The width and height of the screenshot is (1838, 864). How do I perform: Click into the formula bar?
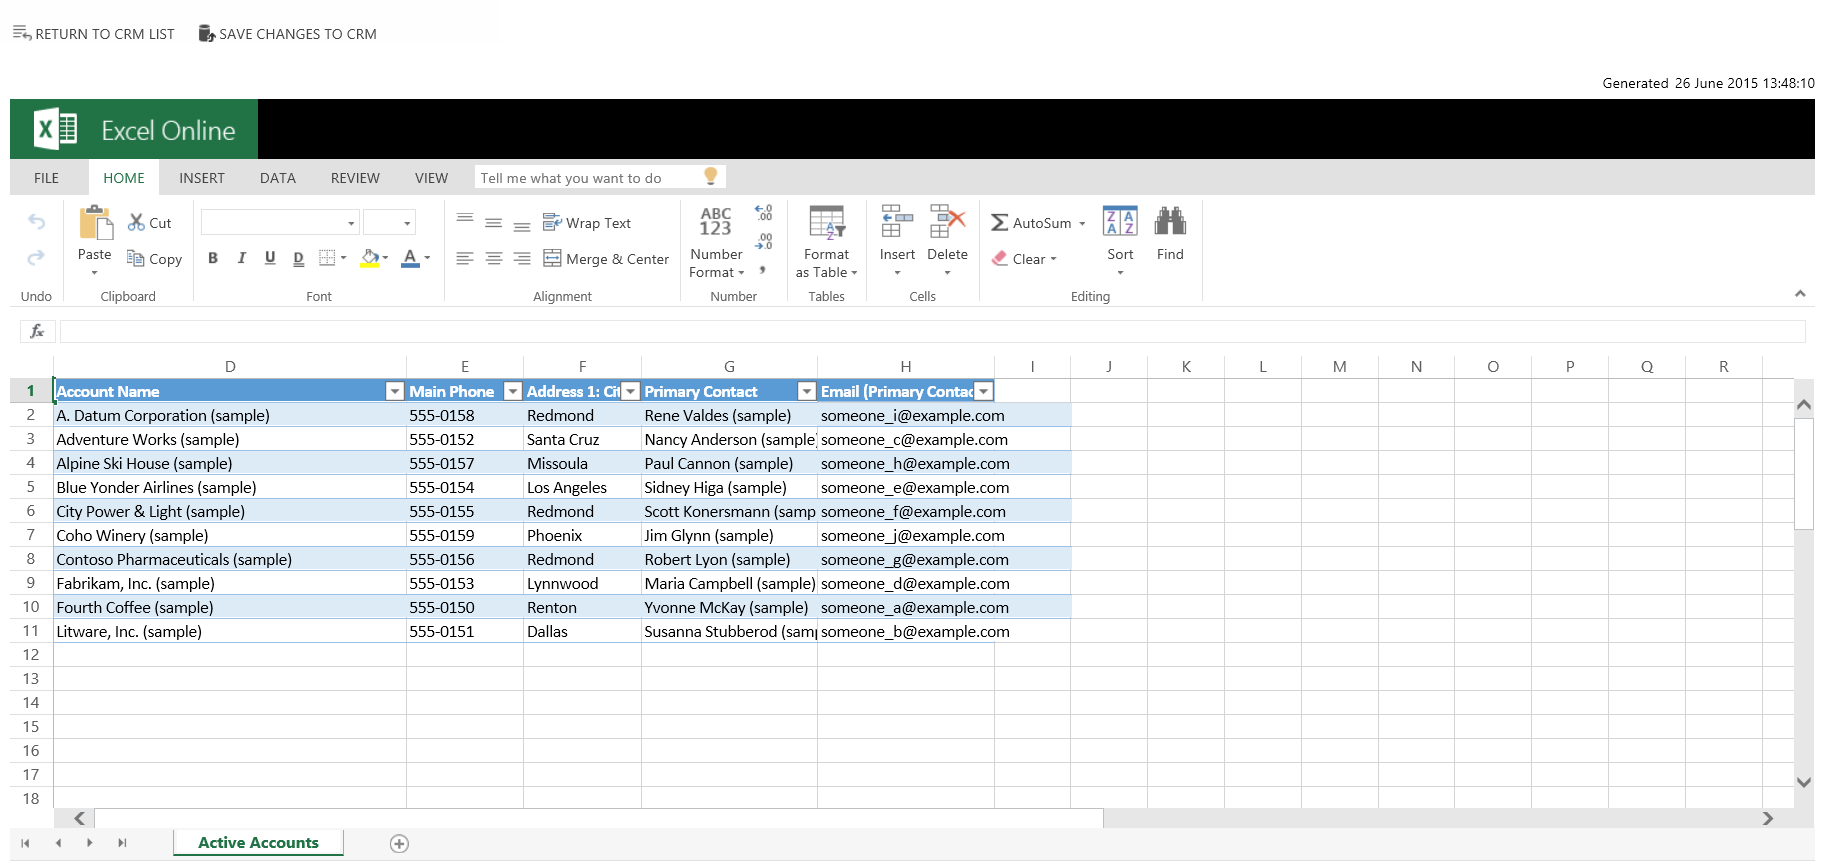click(932, 331)
